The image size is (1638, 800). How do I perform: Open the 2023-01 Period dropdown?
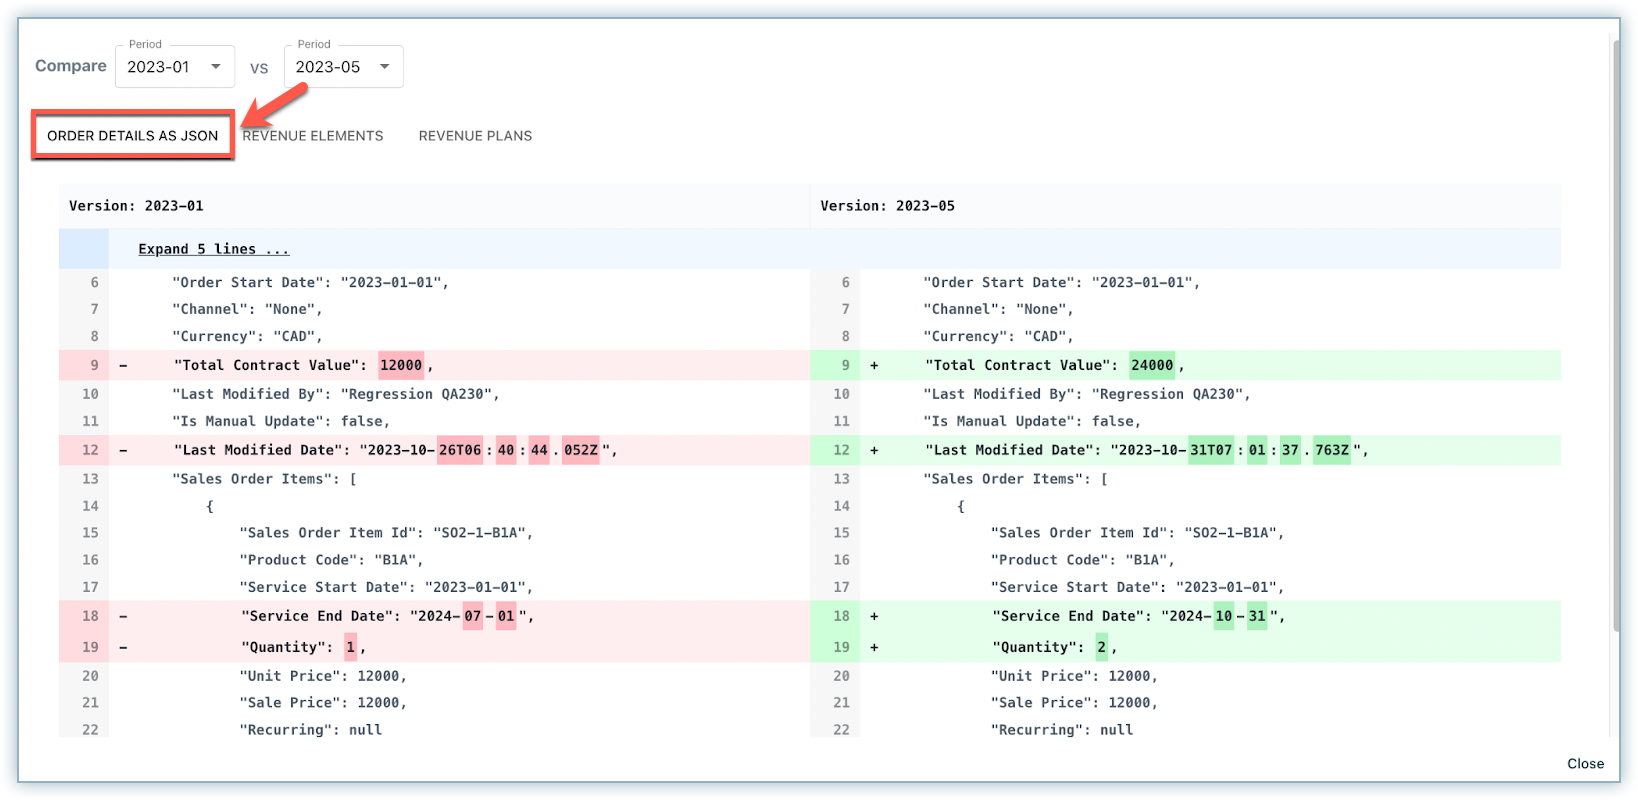click(x=174, y=67)
